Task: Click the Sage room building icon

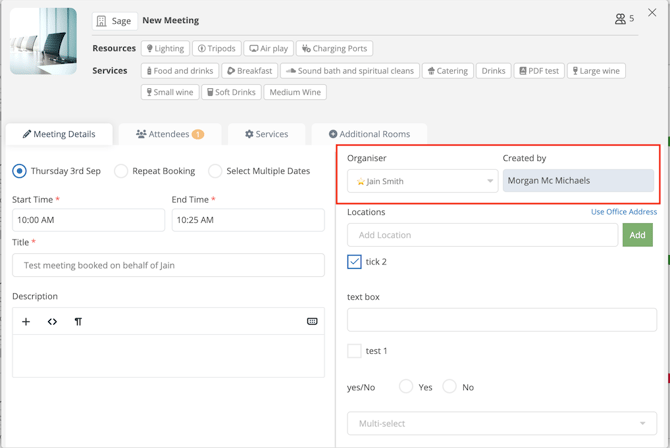Action: (x=101, y=21)
